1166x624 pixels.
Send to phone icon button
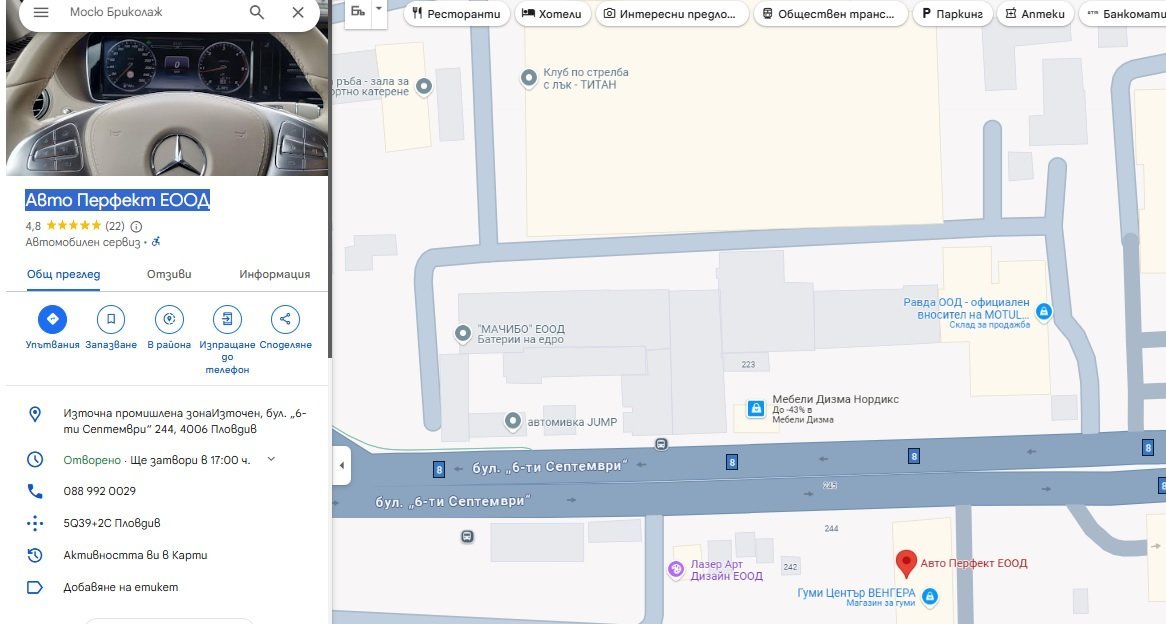tap(227, 319)
